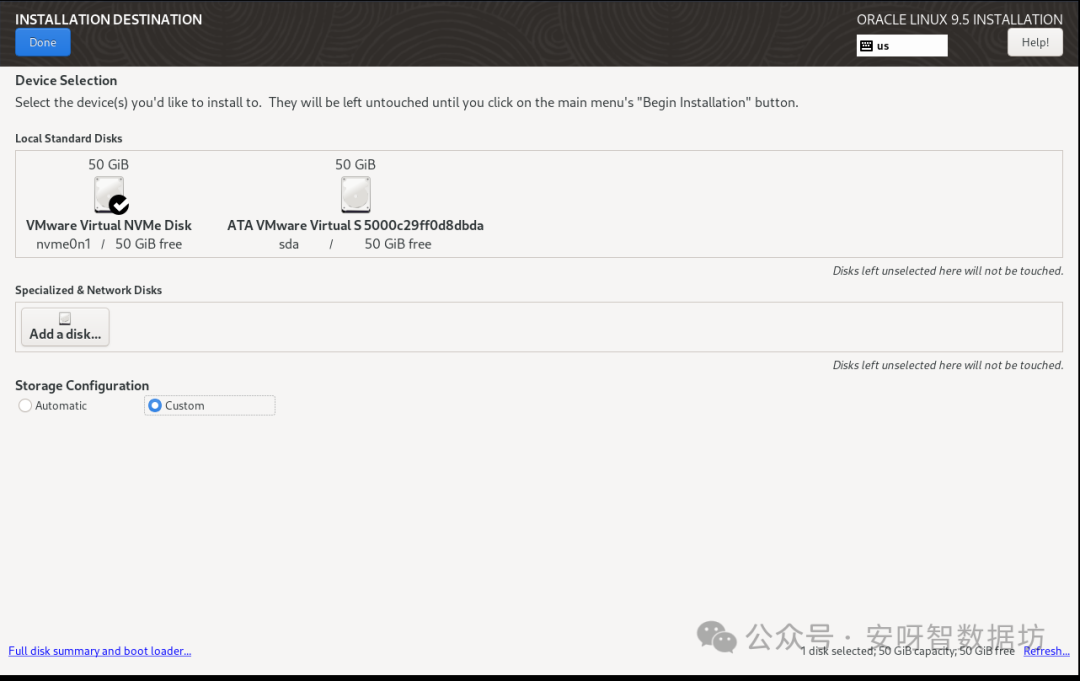Click the INSTALLATION DESTINATION title
The image size is (1080, 681).
tap(109, 19)
